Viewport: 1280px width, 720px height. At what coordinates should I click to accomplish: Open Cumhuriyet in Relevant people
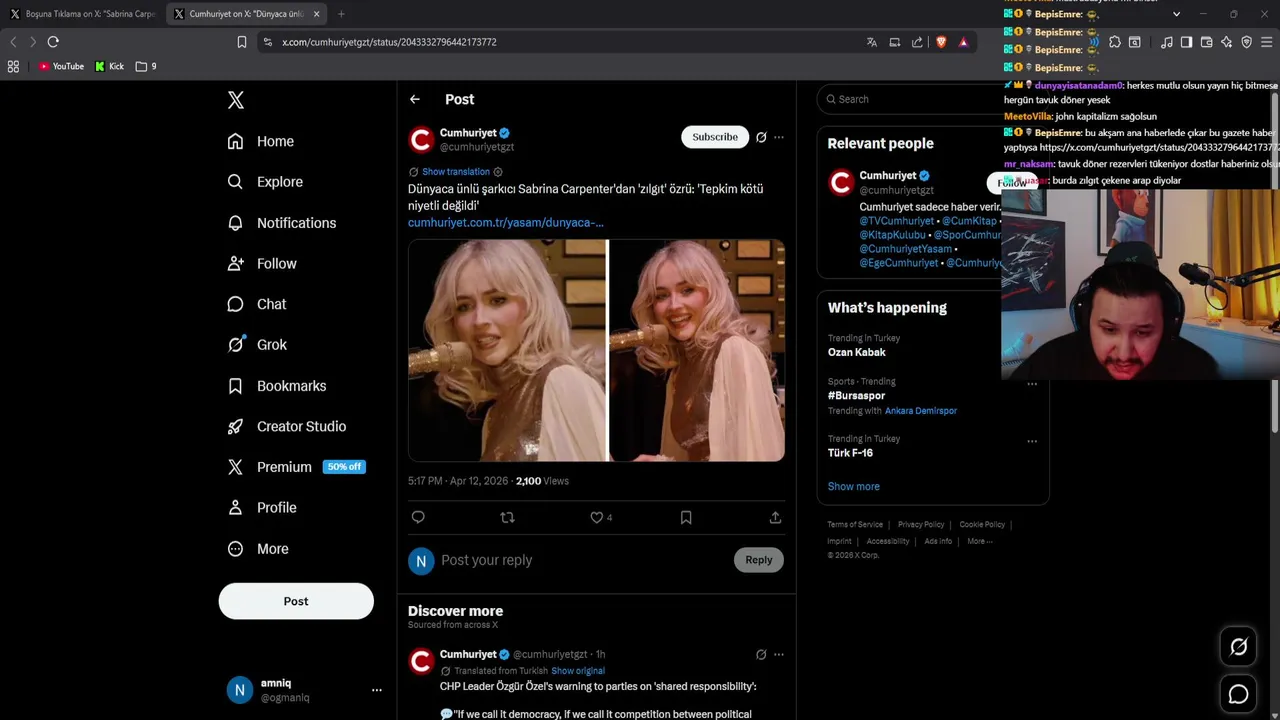pos(888,175)
